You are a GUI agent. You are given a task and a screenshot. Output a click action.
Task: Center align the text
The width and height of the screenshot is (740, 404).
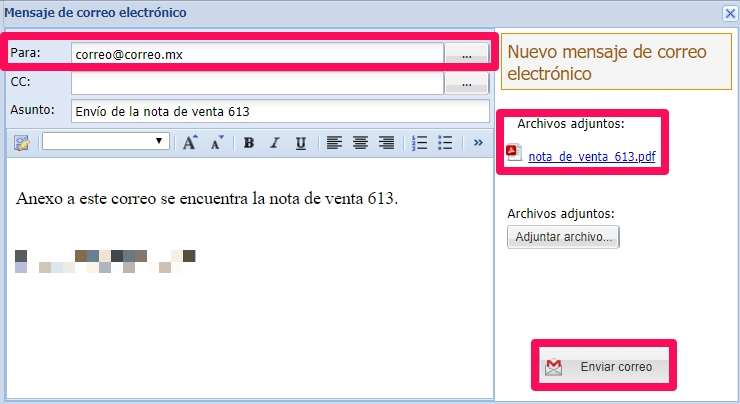(x=360, y=143)
